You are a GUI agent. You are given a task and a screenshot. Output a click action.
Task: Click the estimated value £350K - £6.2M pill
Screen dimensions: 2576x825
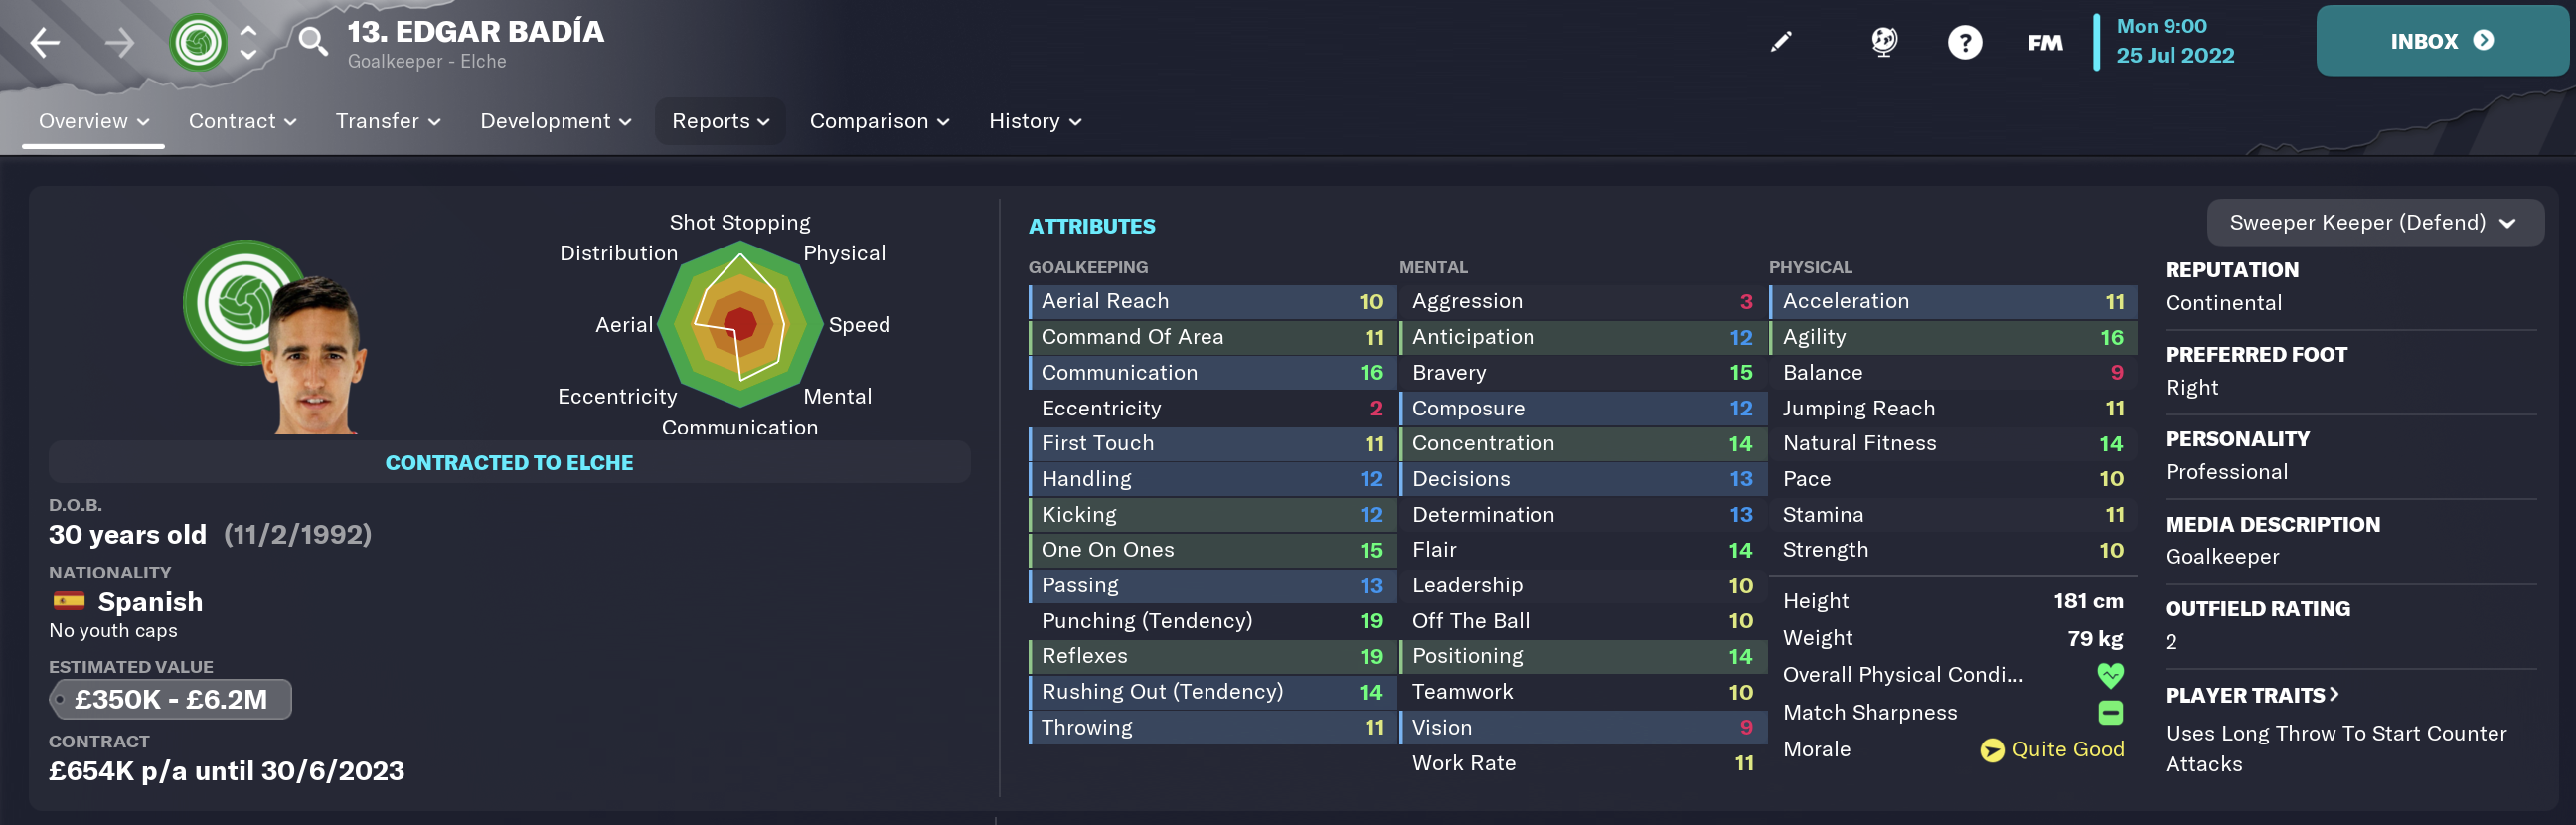[x=171, y=699]
